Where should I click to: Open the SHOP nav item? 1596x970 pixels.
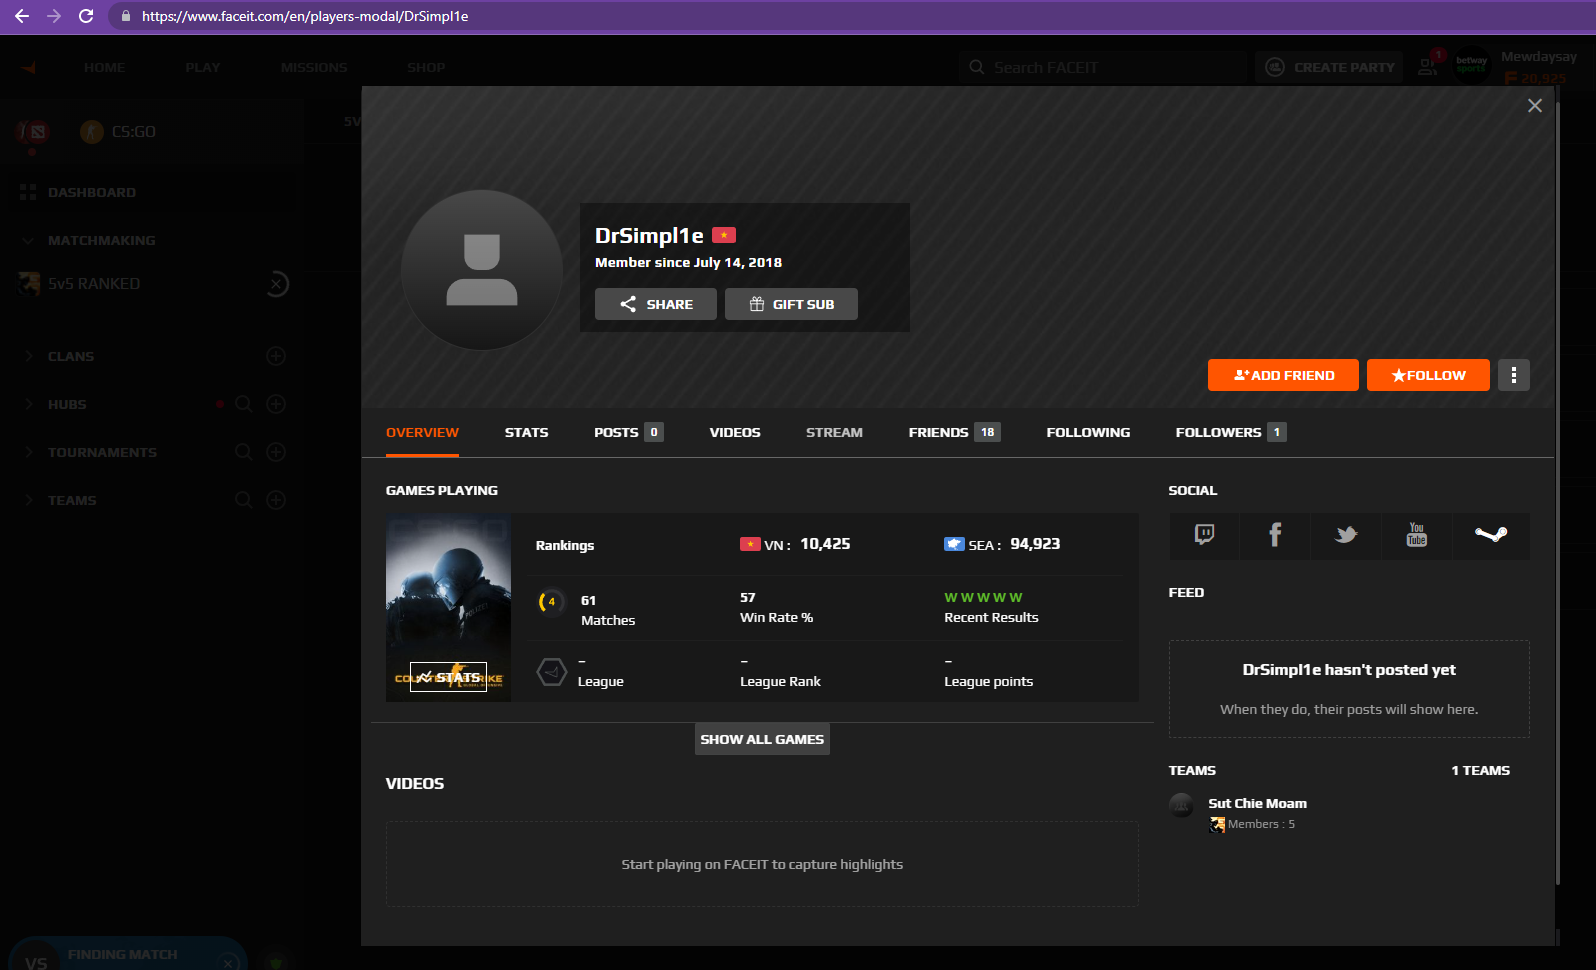coord(426,67)
